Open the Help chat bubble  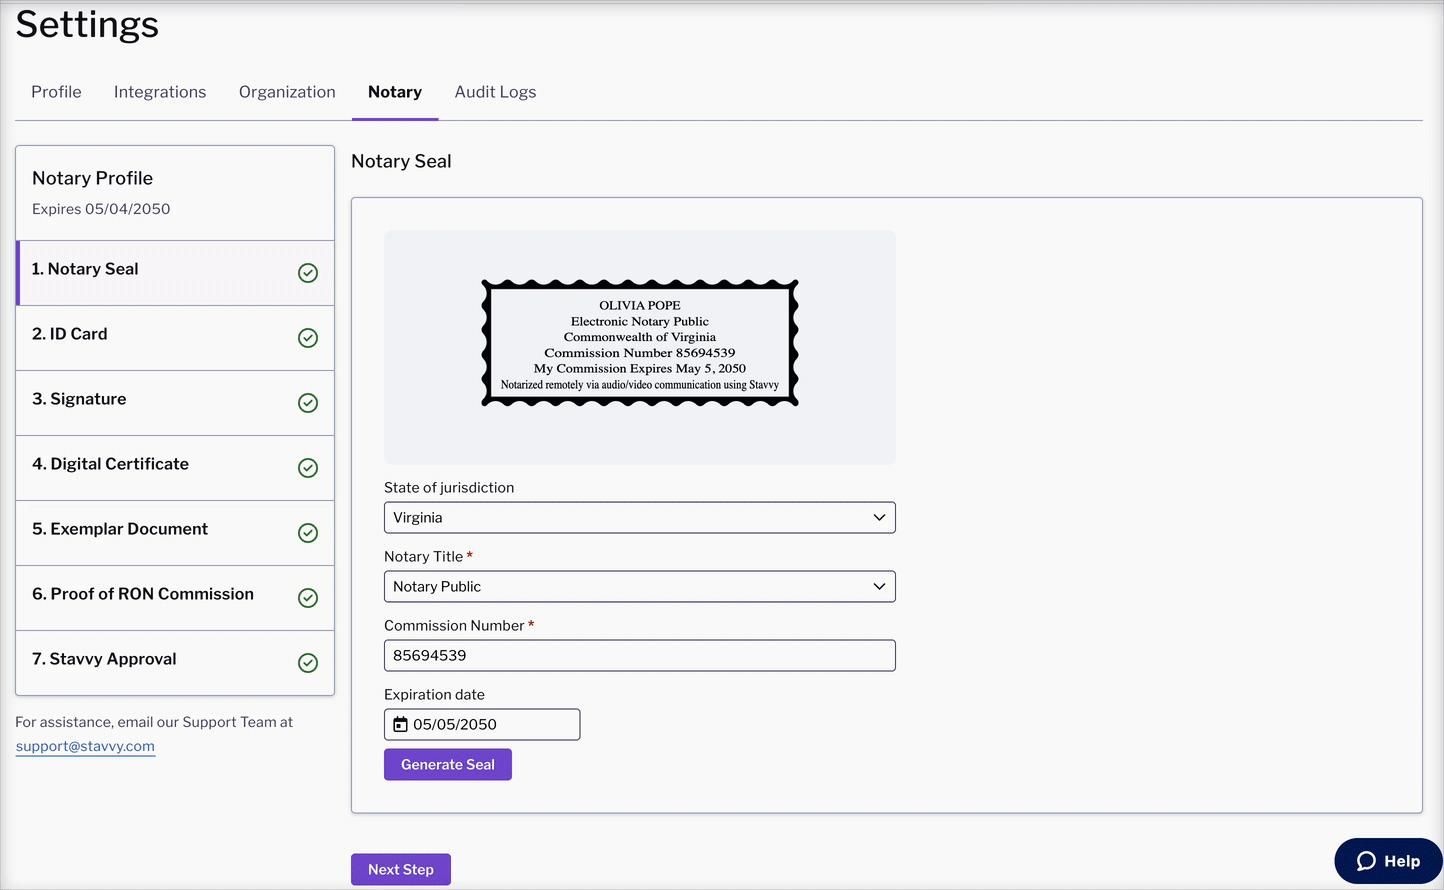click(1388, 861)
